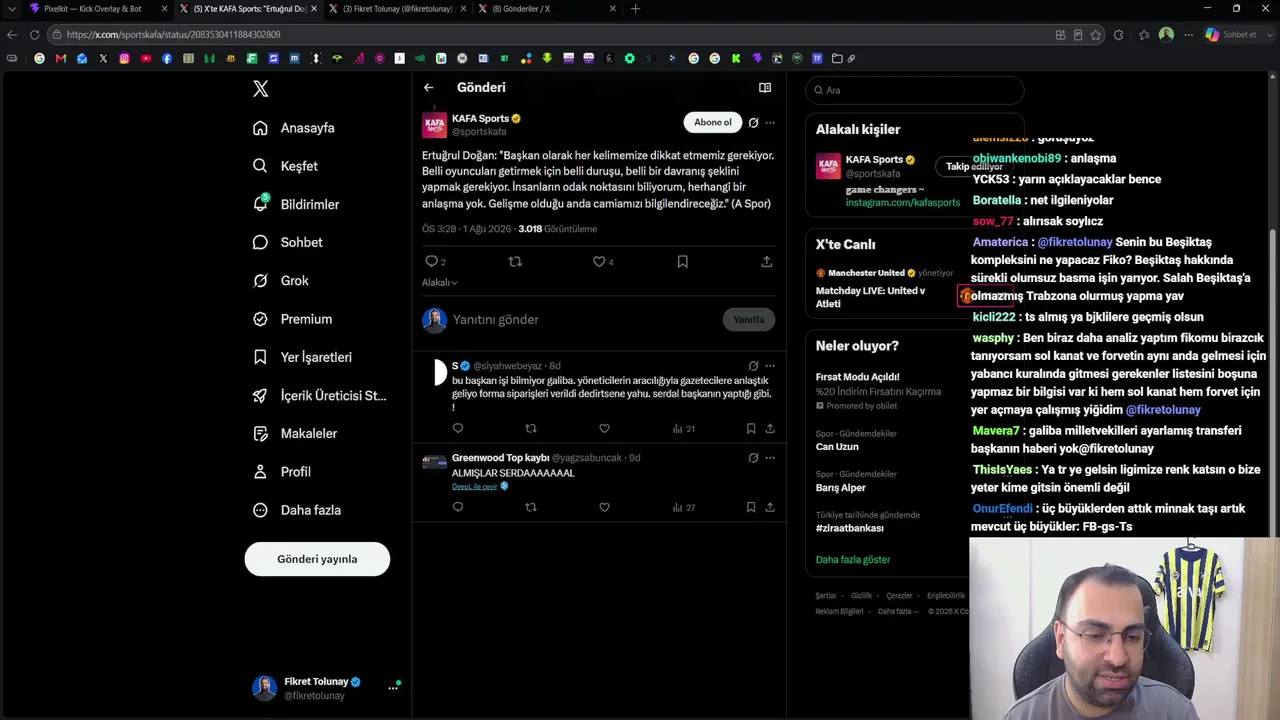Viewport: 1280px width, 720px height.
Task: Reply to the siyahwebeyaz comment
Action: click(x=458, y=428)
